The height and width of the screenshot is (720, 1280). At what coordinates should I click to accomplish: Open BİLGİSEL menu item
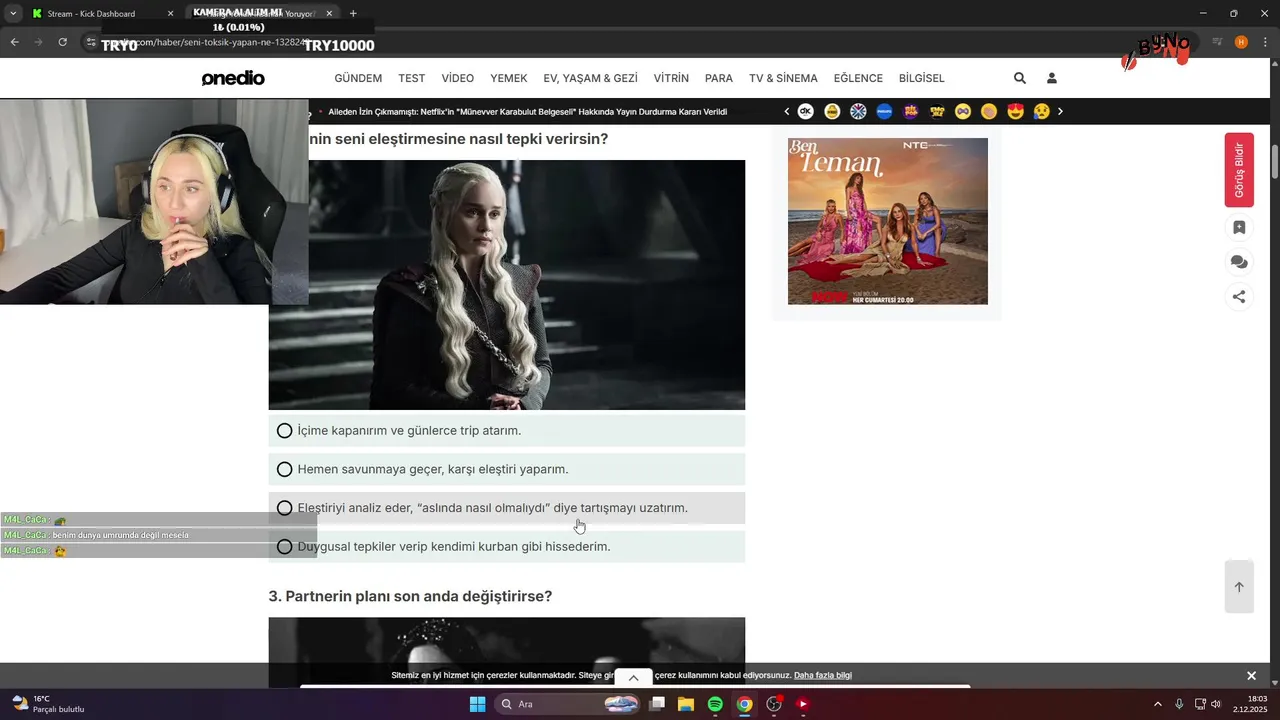click(922, 78)
